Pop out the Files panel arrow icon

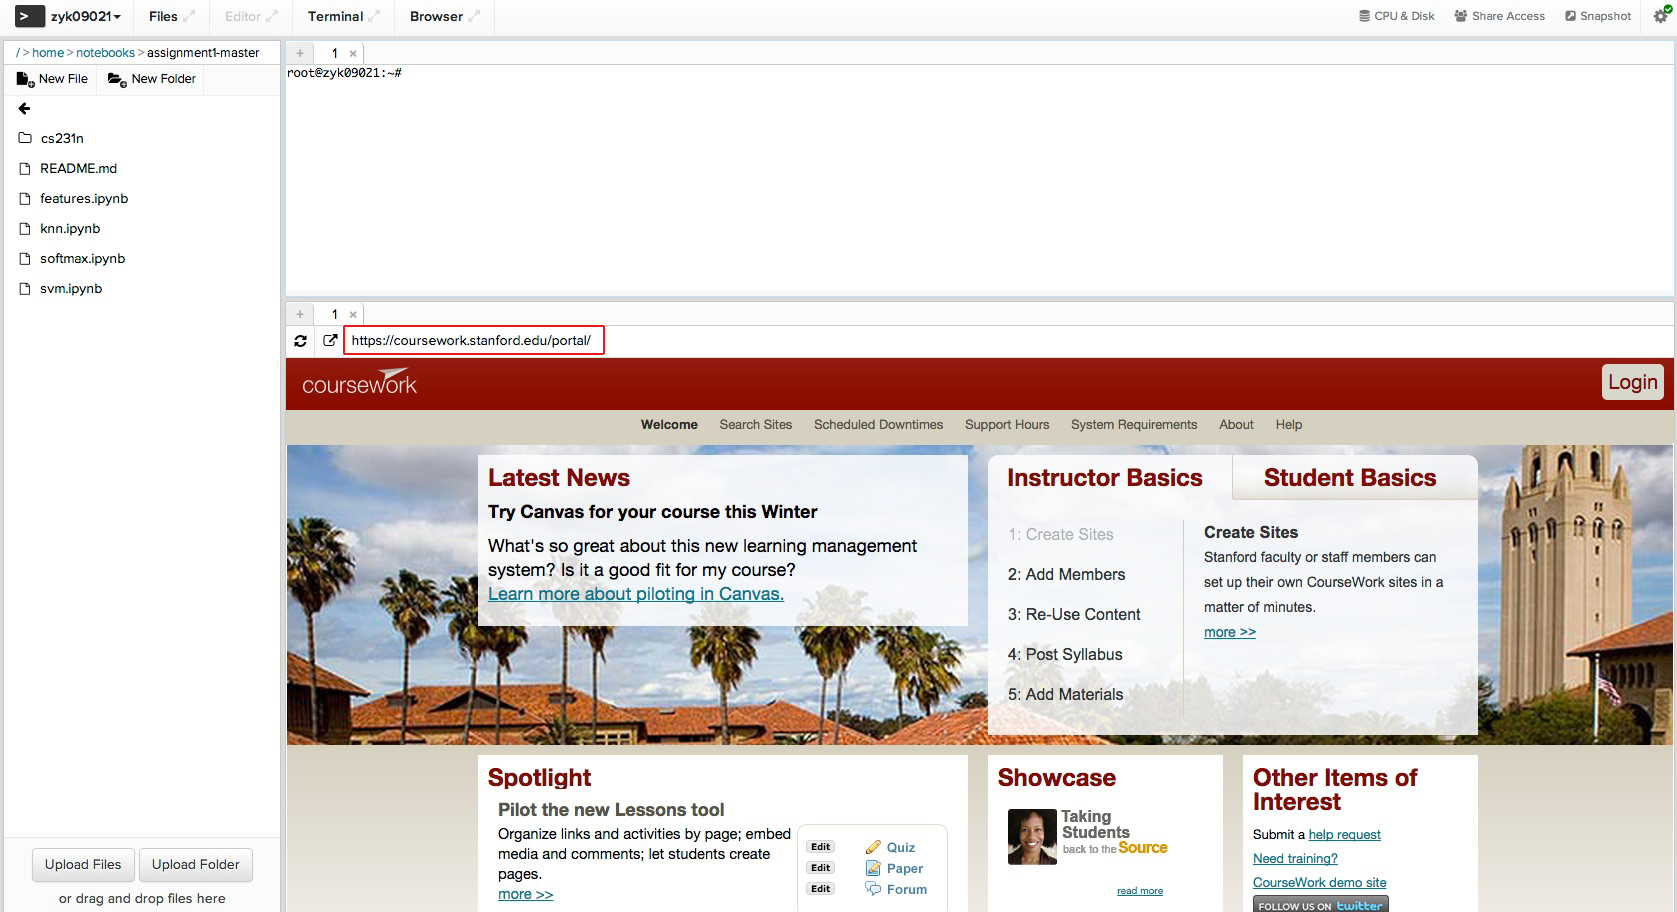191,17
